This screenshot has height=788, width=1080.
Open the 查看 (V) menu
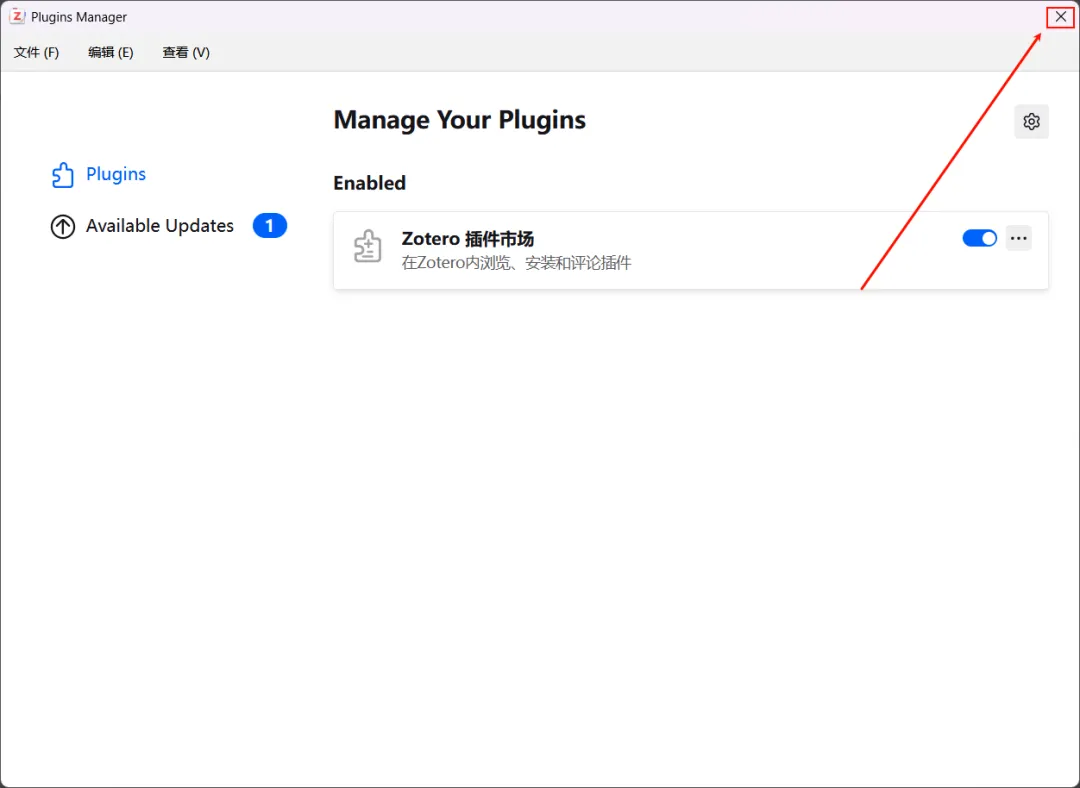tap(186, 52)
